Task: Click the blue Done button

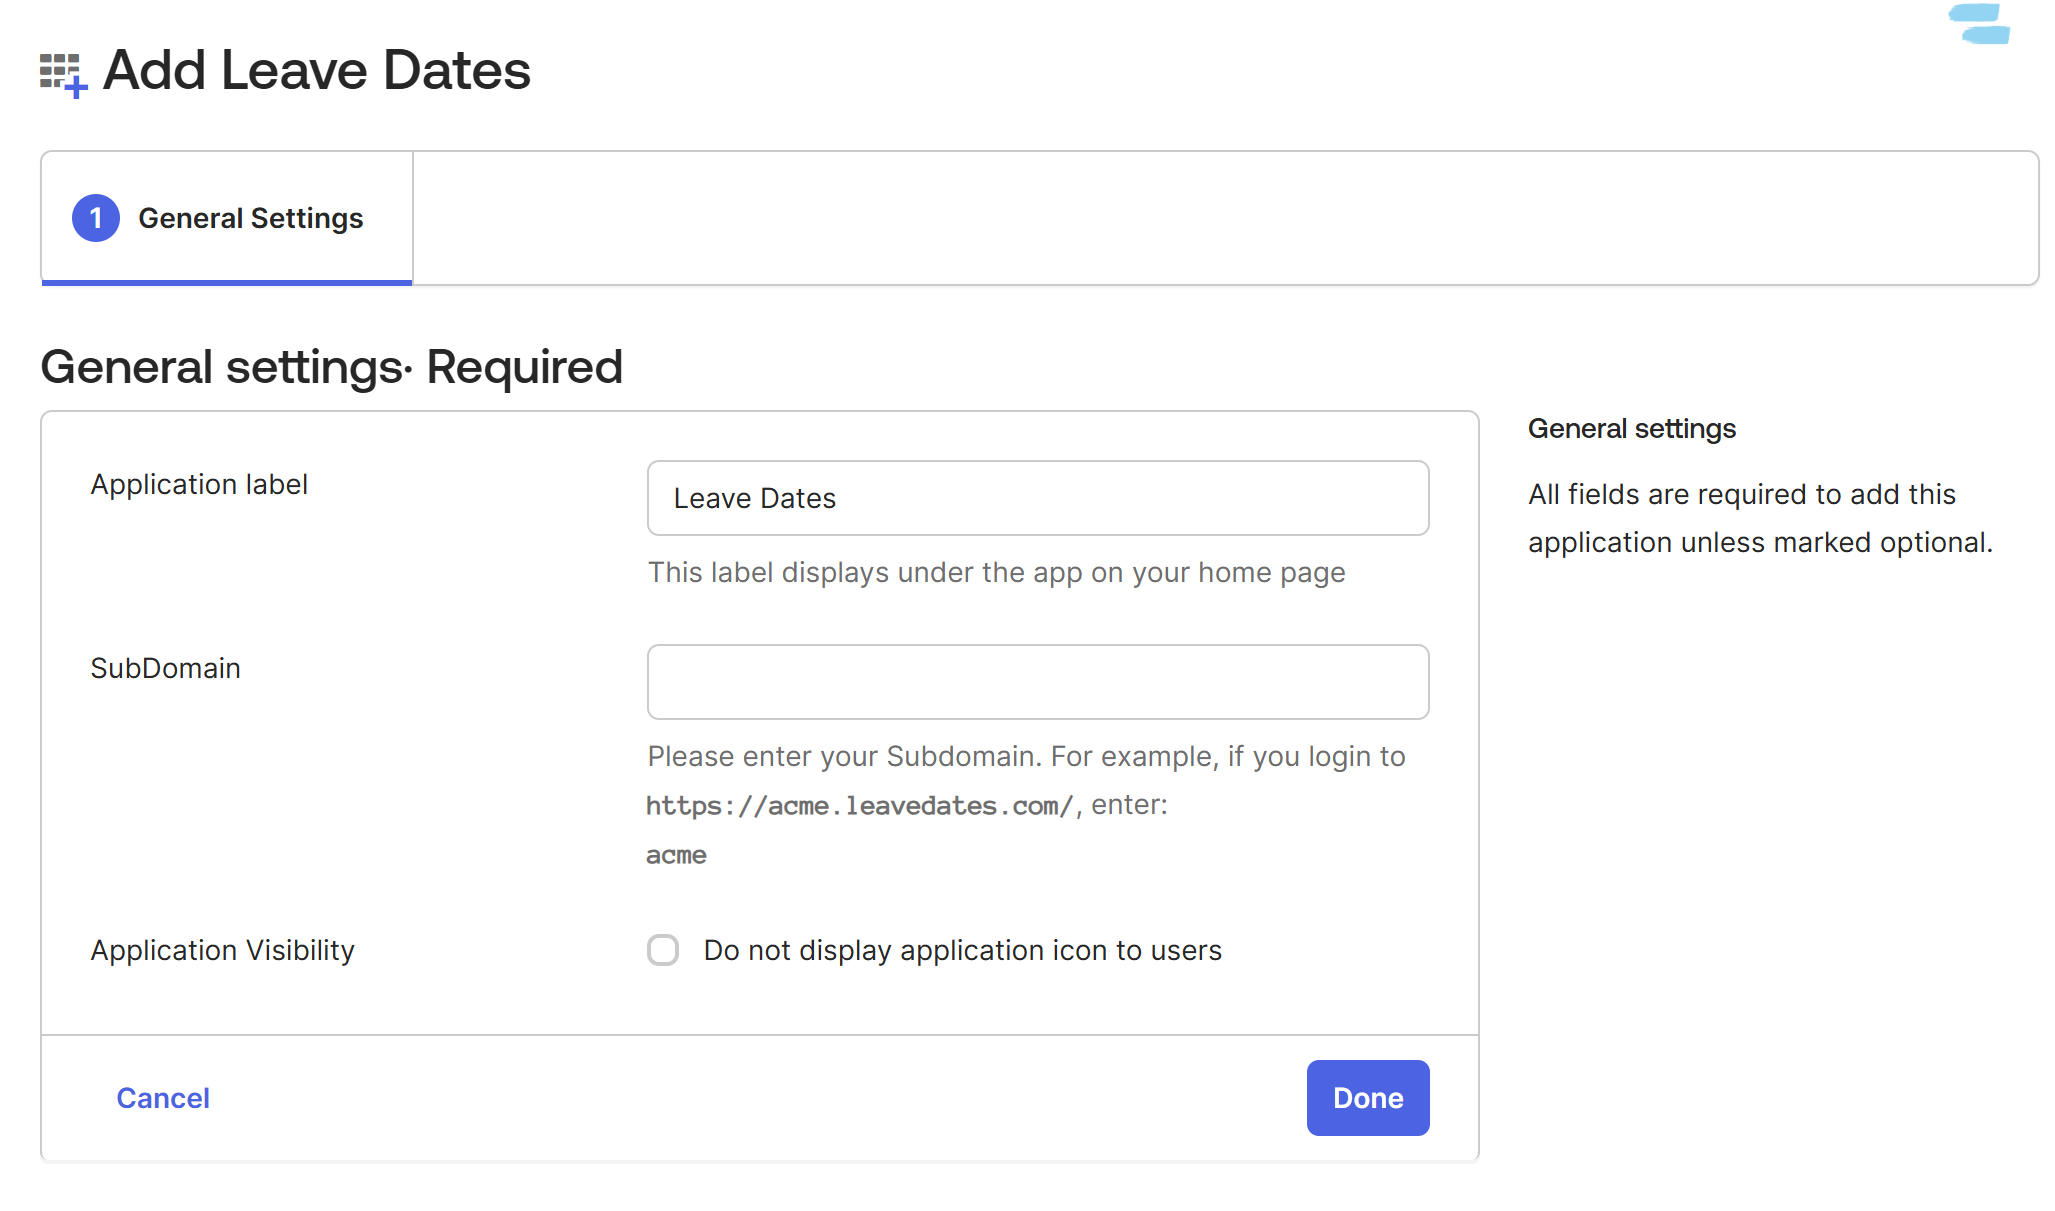Action: (1368, 1098)
